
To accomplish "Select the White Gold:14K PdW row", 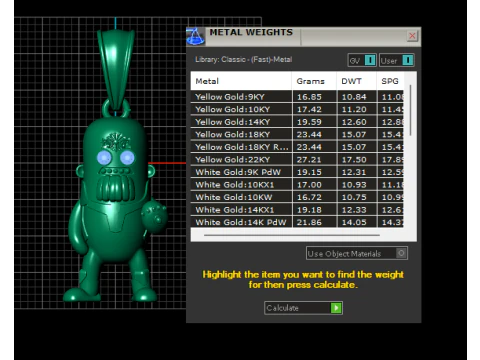I will click(x=297, y=222).
